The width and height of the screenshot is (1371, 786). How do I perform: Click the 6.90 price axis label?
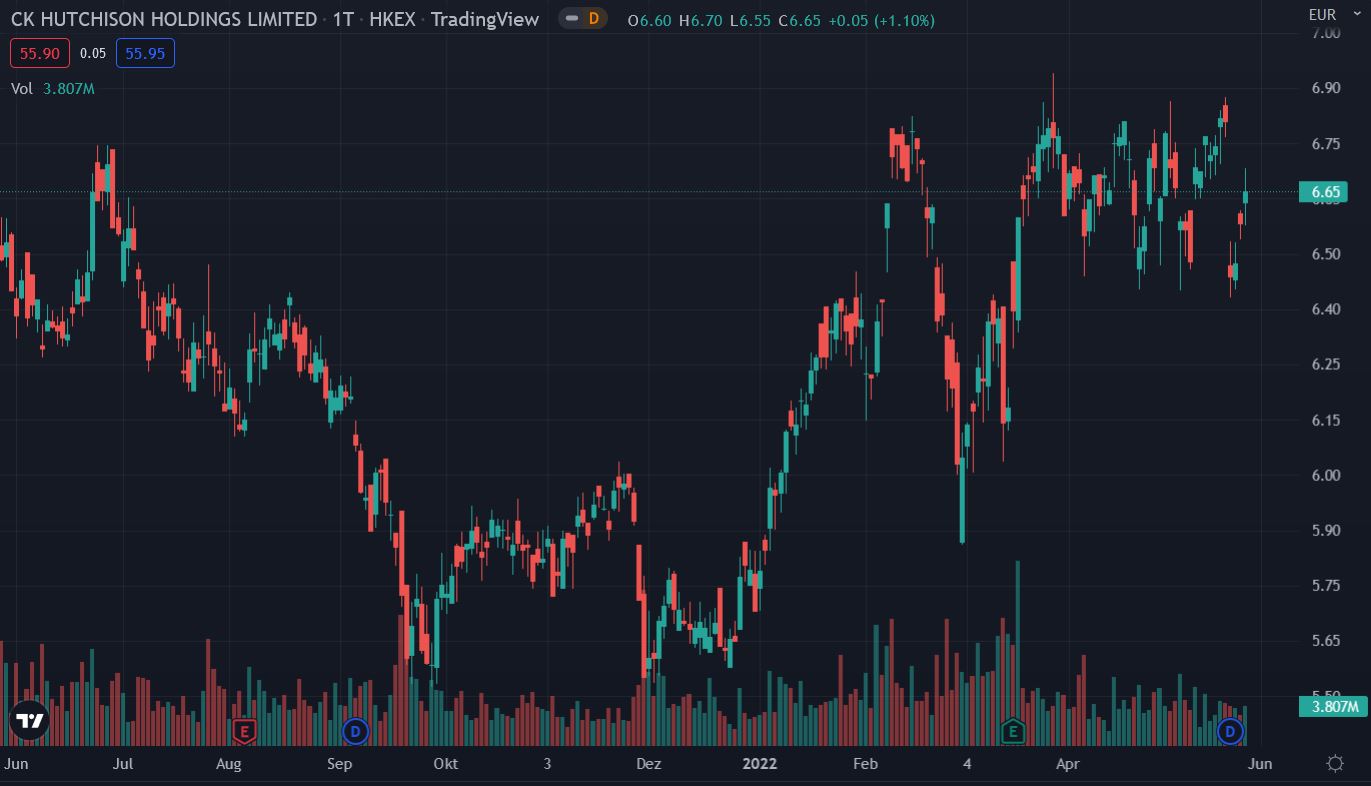click(x=1325, y=88)
